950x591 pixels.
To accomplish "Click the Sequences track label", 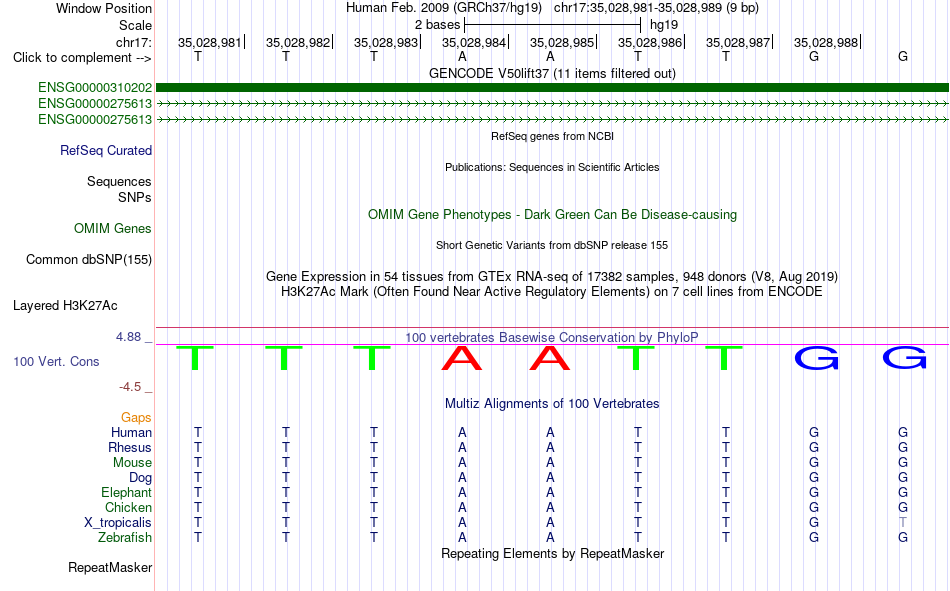I will (x=119, y=182).
